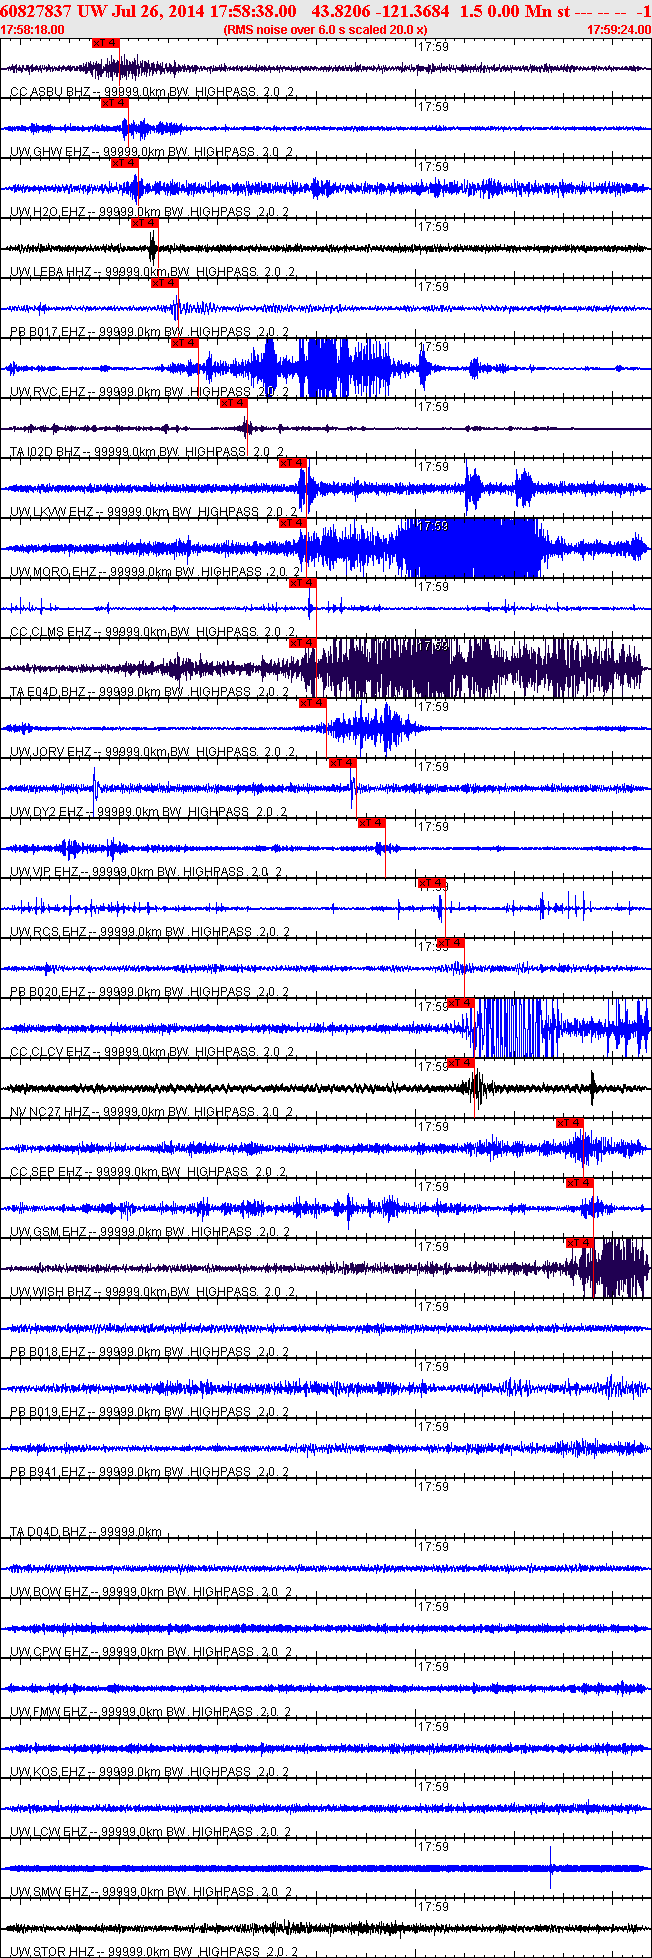Image resolution: width=652 pixels, height=1958 pixels.
Task: Click the TA.E04D BHZ station label
Action: (x=152, y=692)
